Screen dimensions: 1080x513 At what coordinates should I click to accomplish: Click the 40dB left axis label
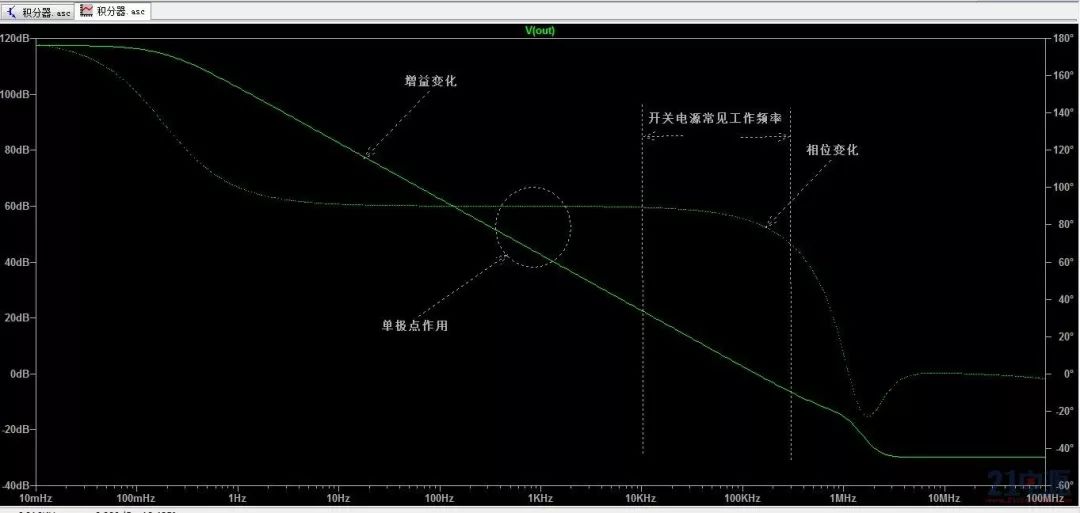[17, 262]
